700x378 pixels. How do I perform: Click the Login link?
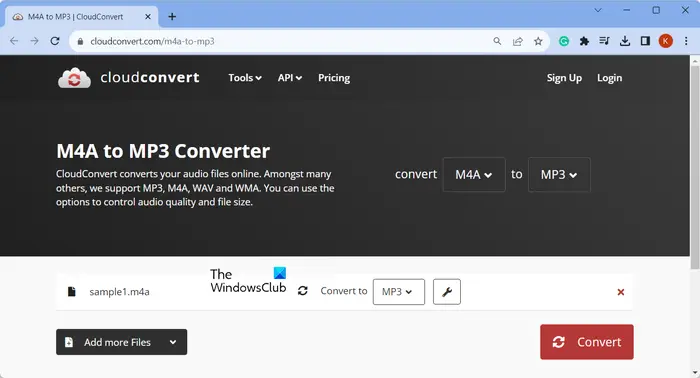pyautogui.click(x=609, y=78)
